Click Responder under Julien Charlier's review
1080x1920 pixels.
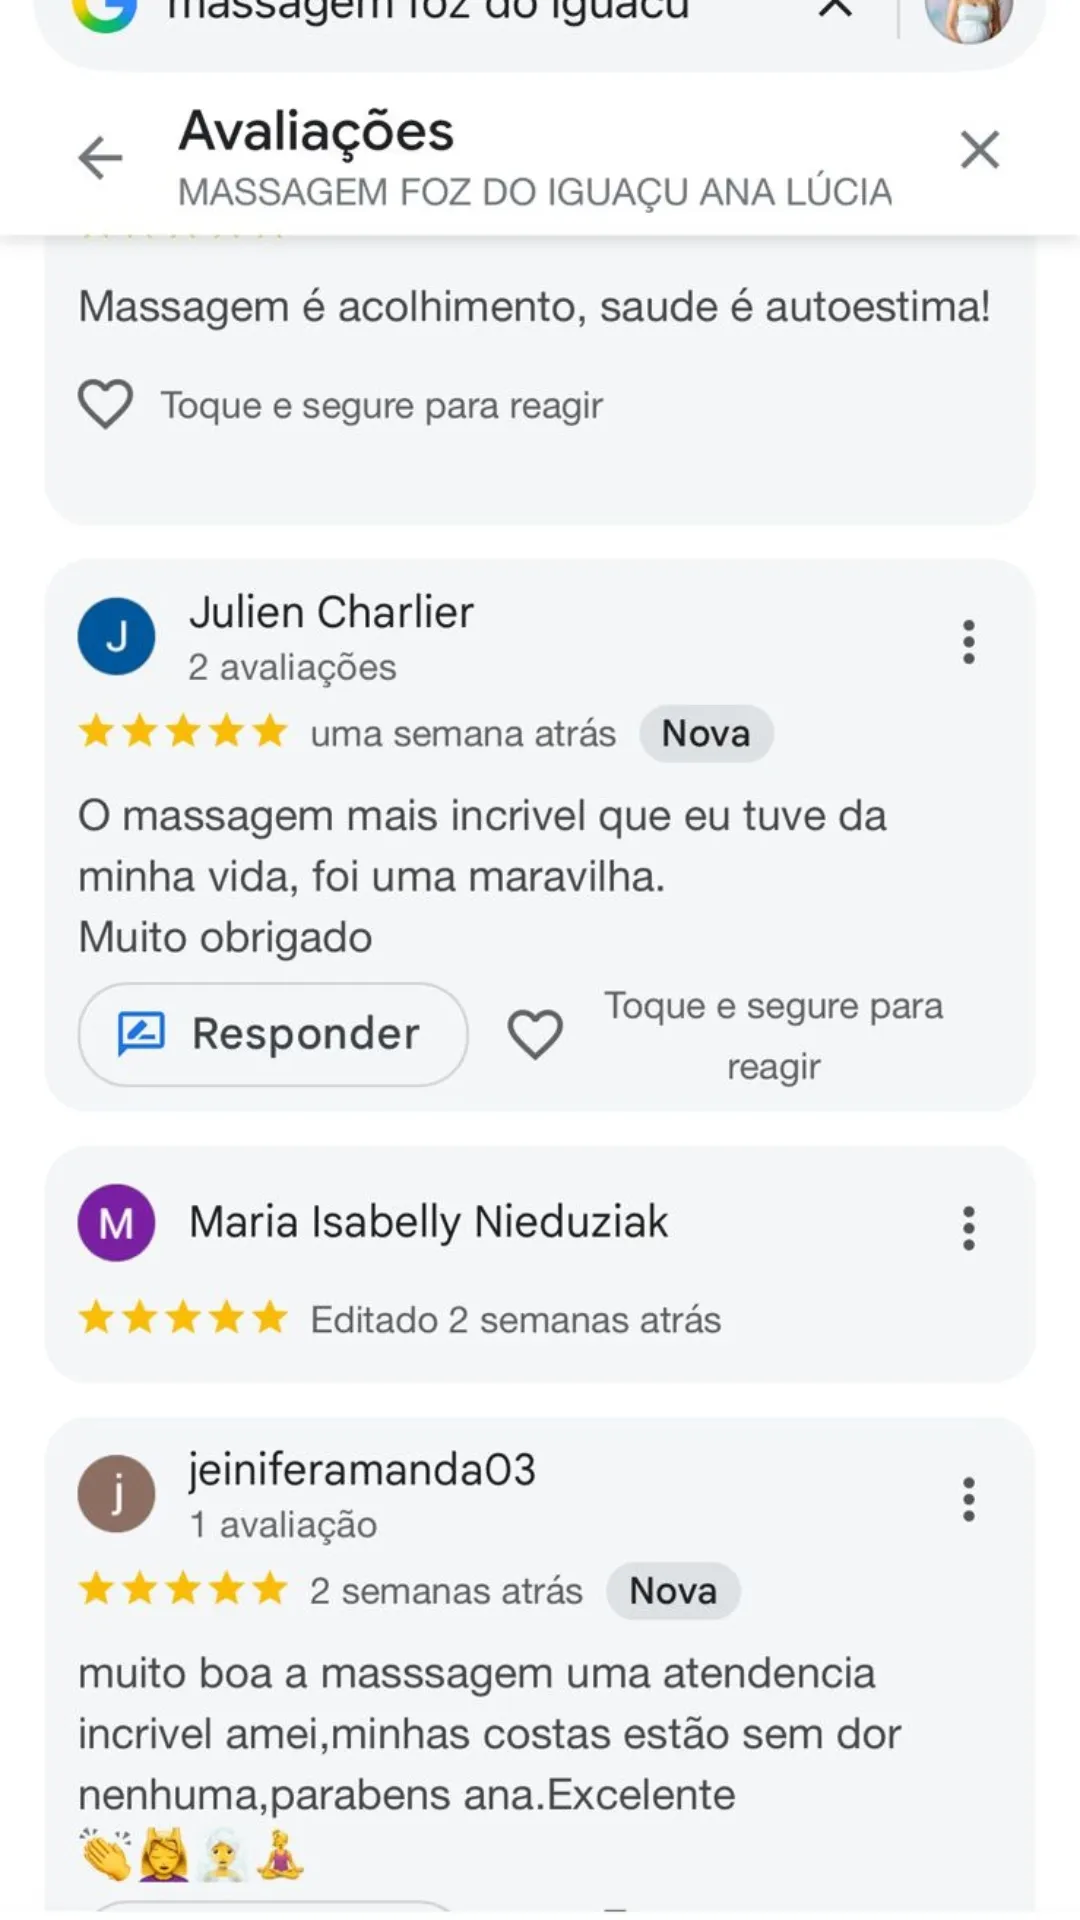pos(273,1034)
